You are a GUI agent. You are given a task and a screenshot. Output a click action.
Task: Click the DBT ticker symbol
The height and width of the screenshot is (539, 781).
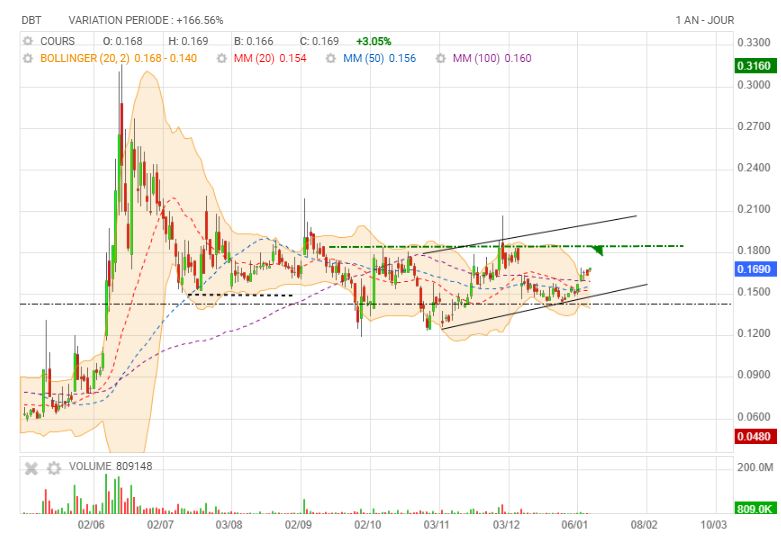point(31,20)
